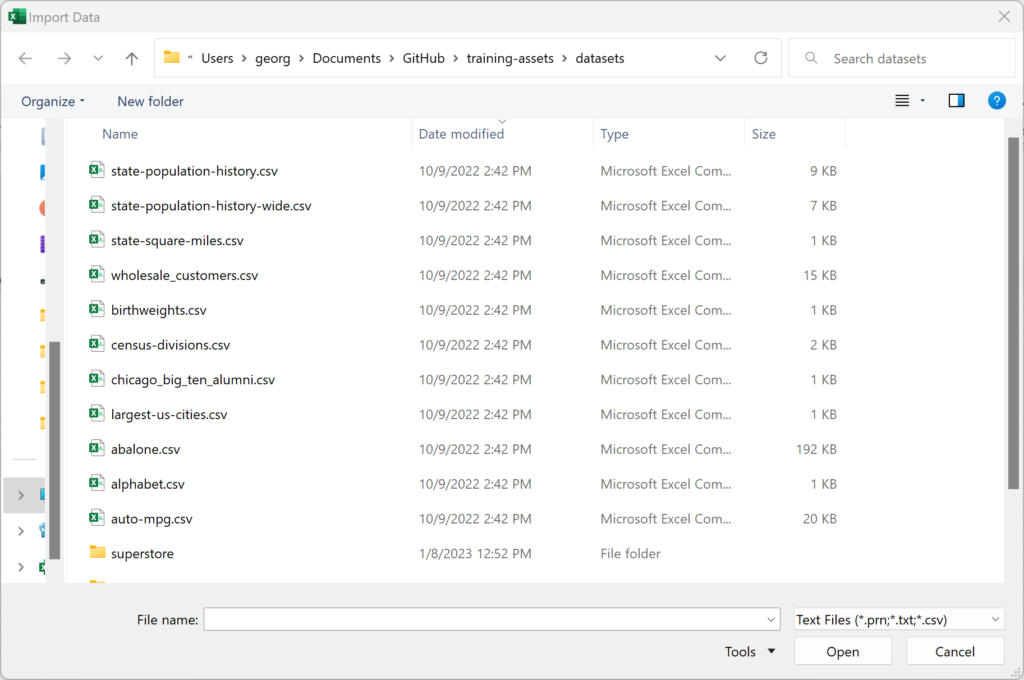The image size is (1024, 680).
Task: Click the Back navigation arrow
Action: click(x=26, y=59)
